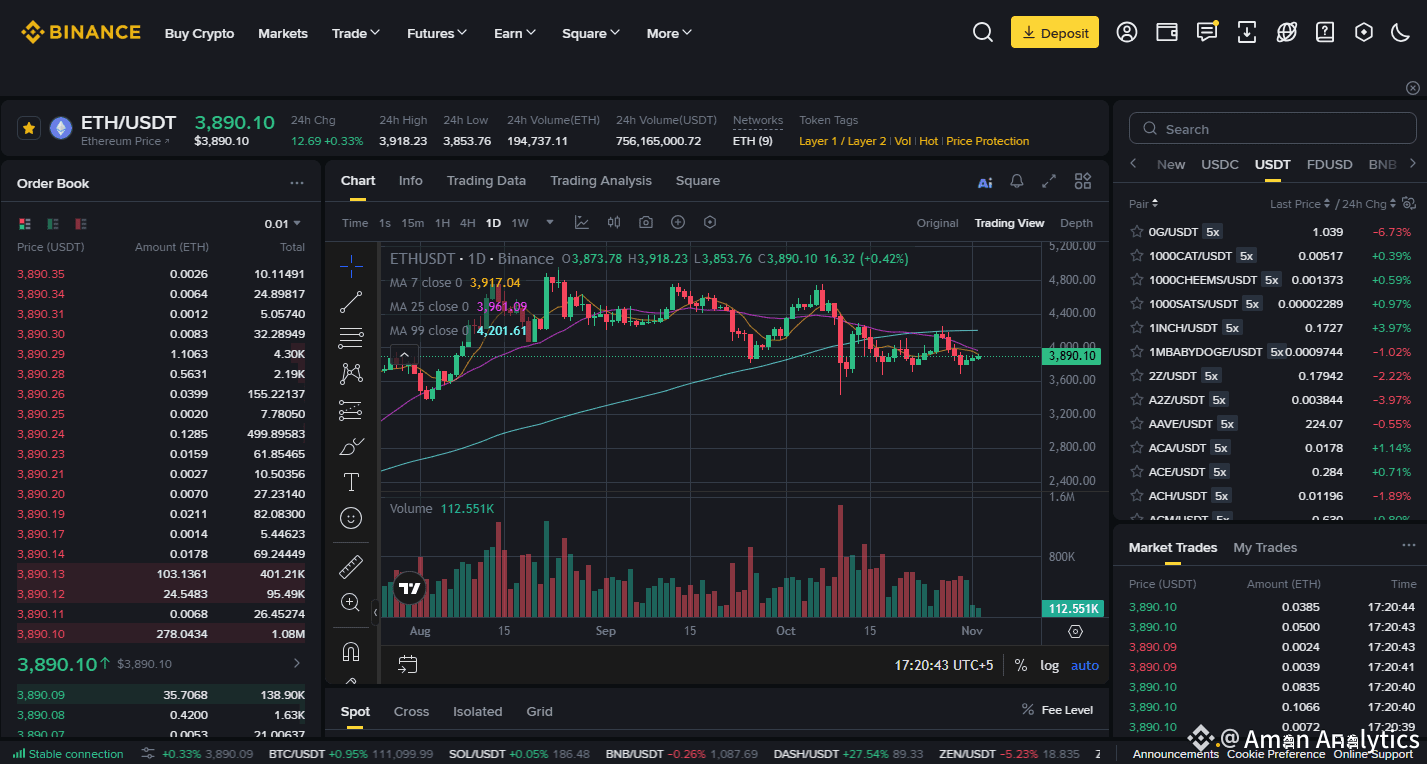Open the Square dropdown in the top navigation
Image resolution: width=1427 pixels, height=764 pixels.
point(591,33)
